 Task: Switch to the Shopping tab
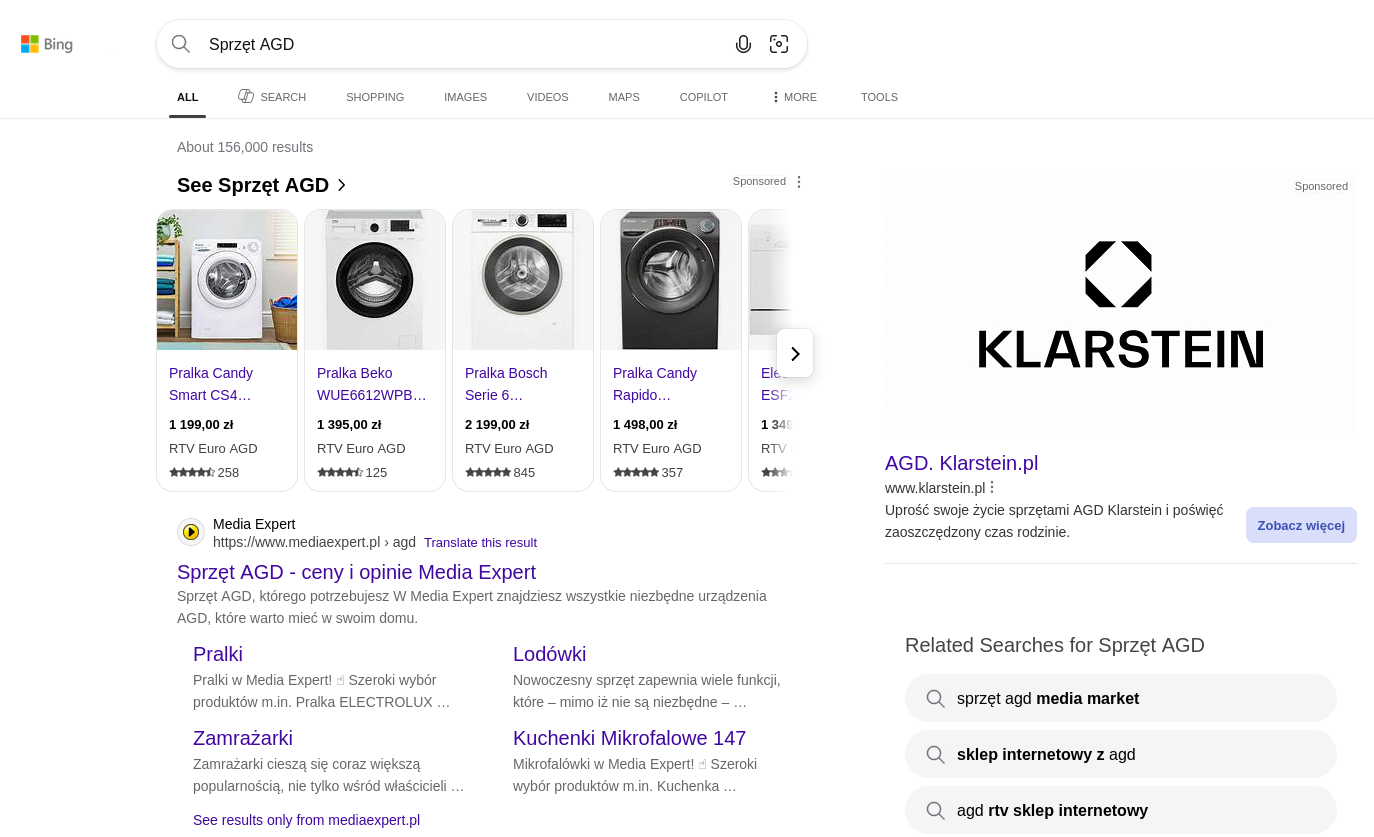coord(375,97)
